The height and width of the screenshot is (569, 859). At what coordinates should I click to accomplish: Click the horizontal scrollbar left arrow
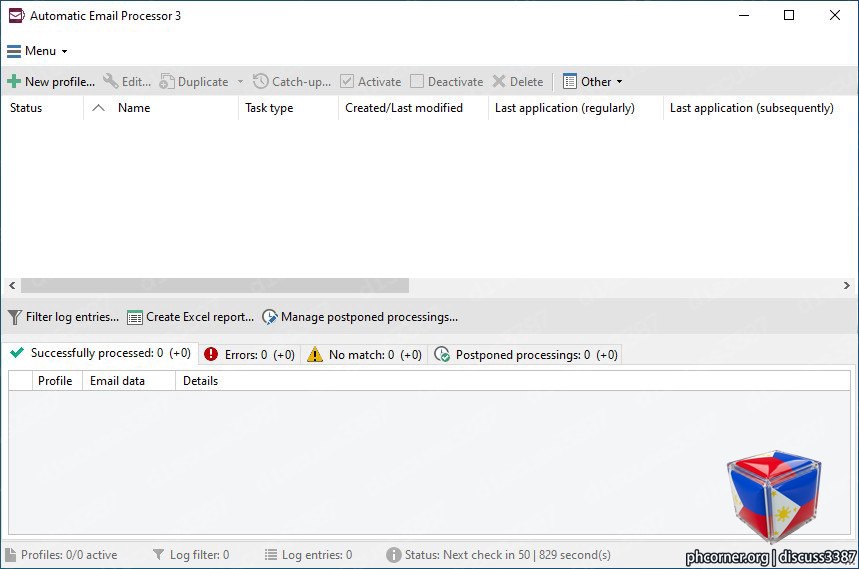12,285
